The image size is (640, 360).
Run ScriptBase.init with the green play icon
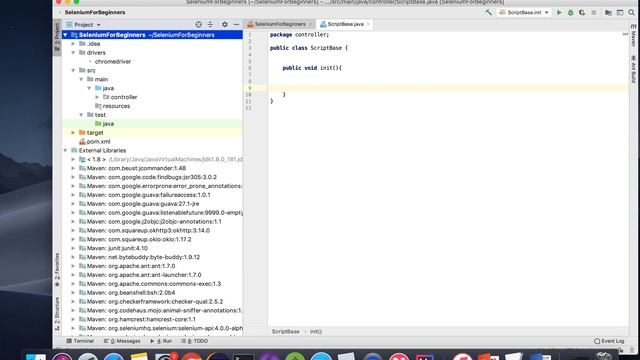[559, 13]
